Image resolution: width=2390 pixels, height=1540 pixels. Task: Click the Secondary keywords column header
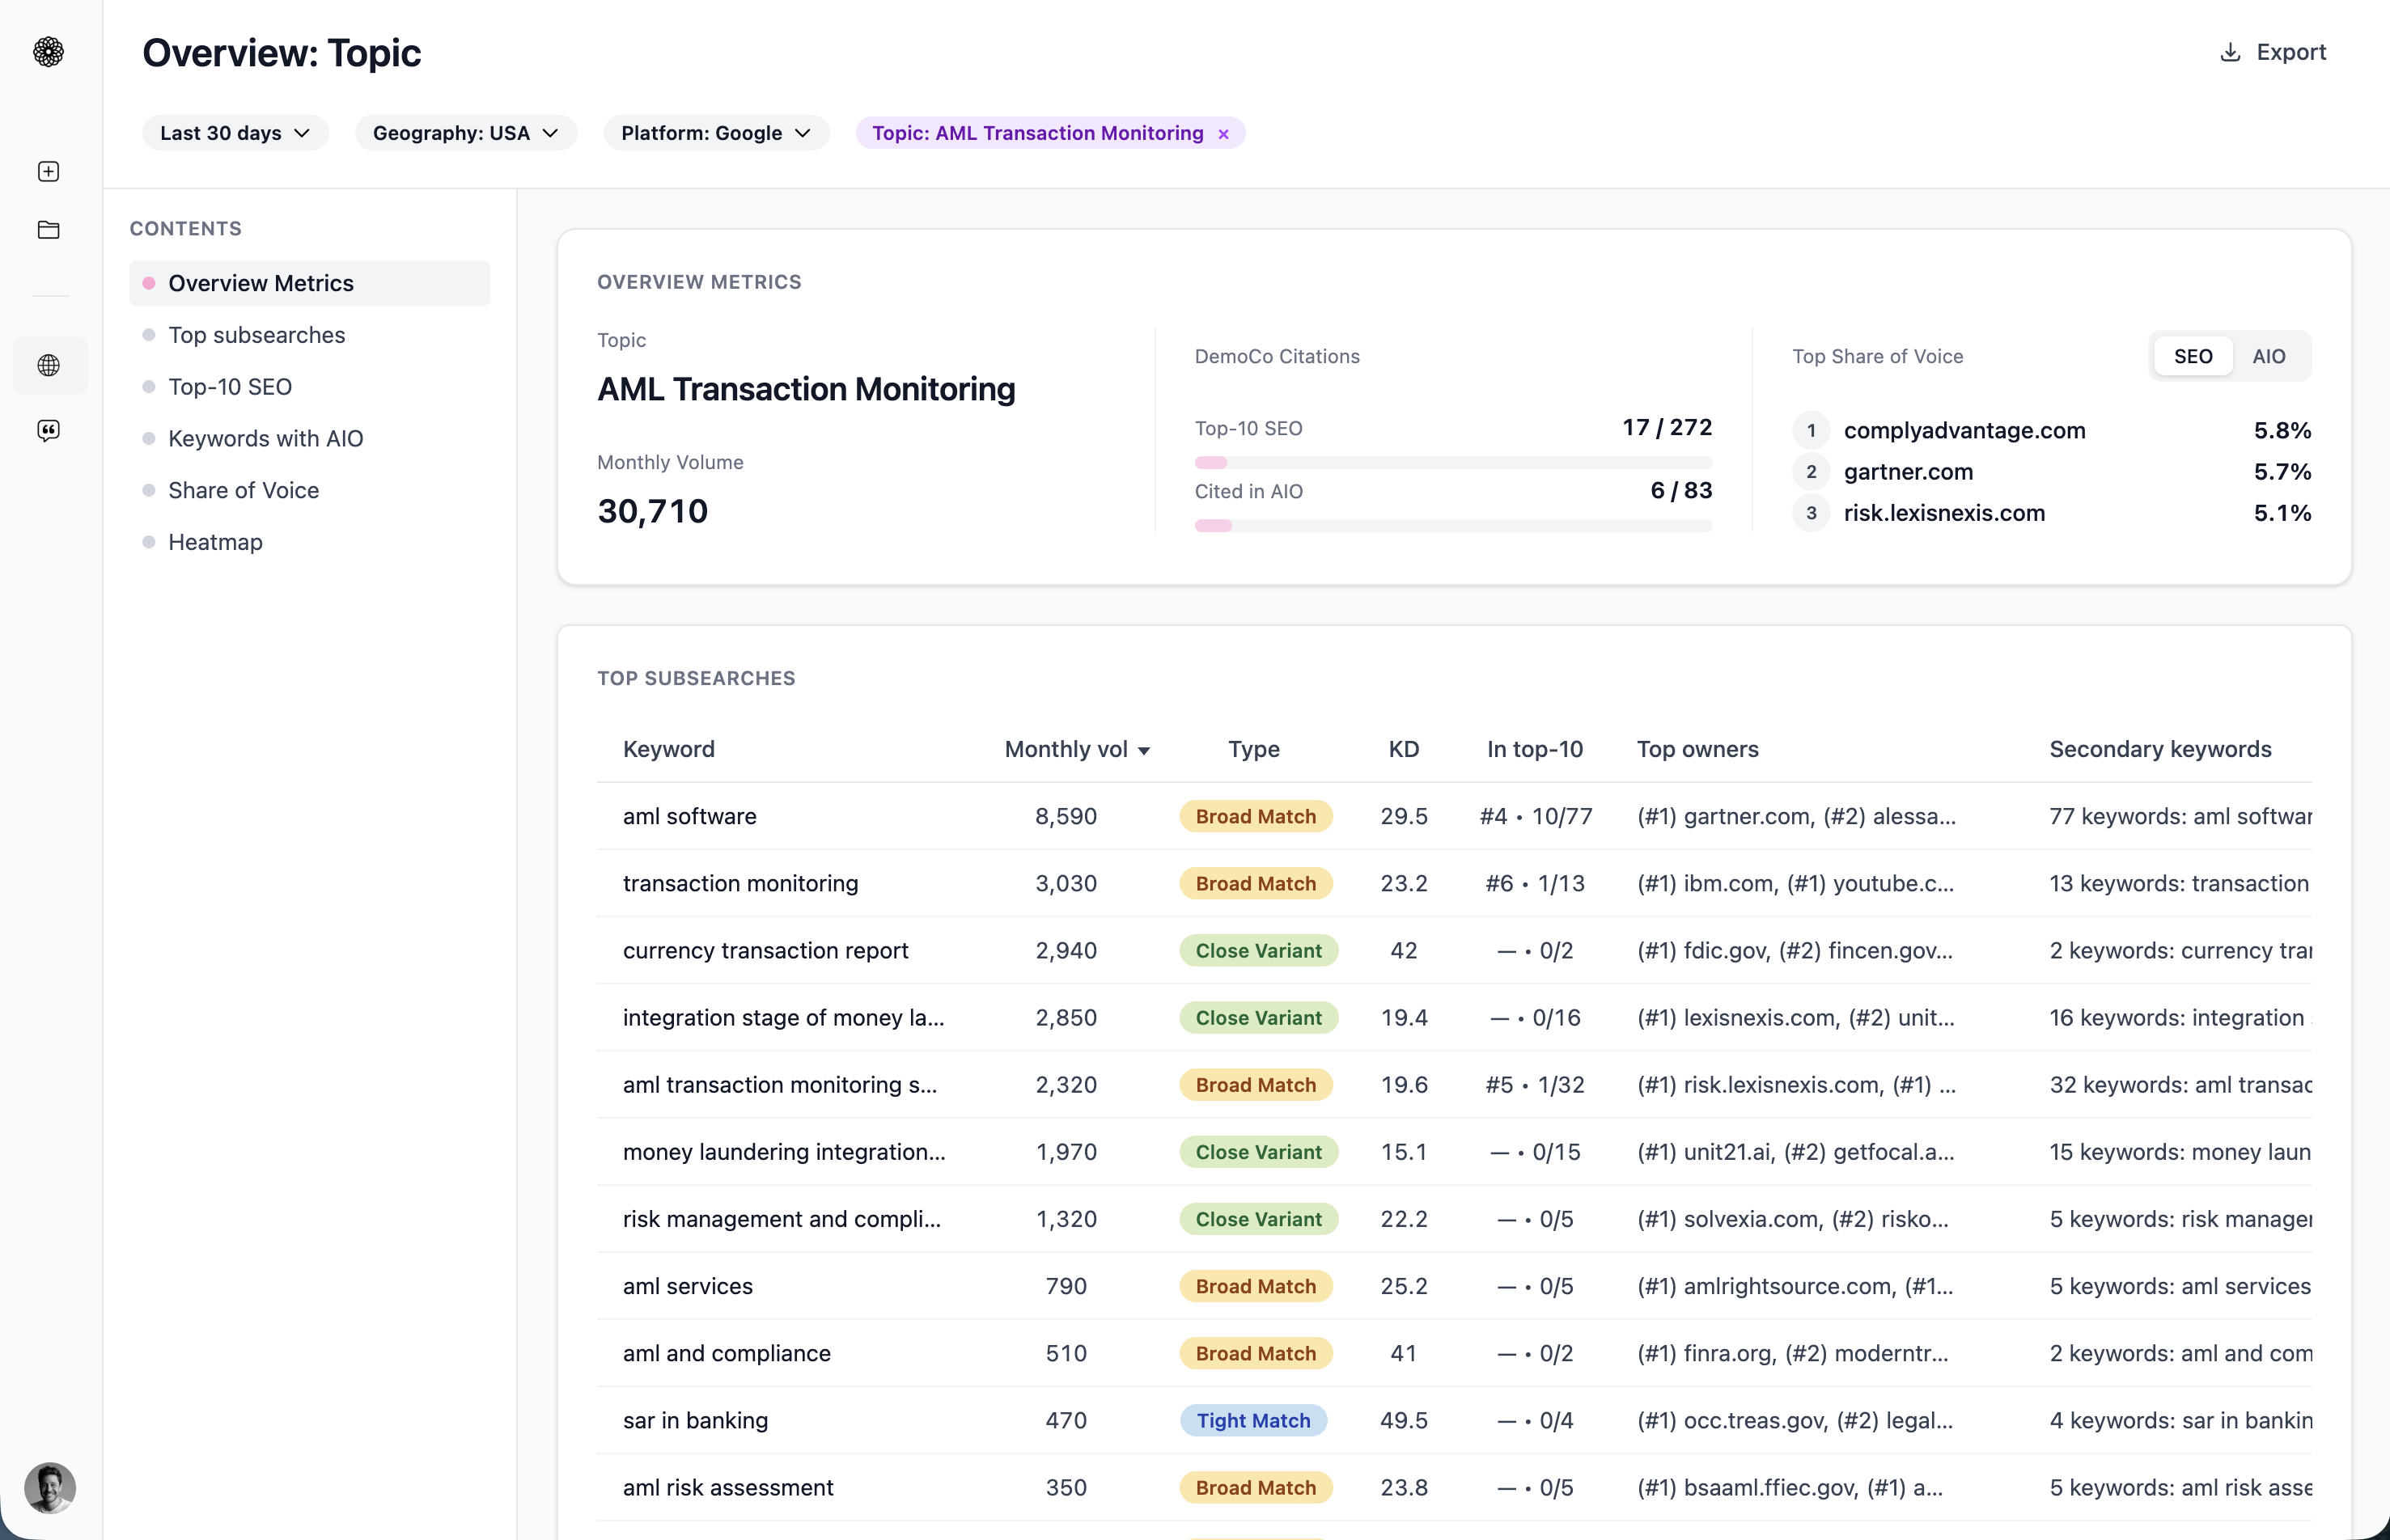pos(2160,749)
